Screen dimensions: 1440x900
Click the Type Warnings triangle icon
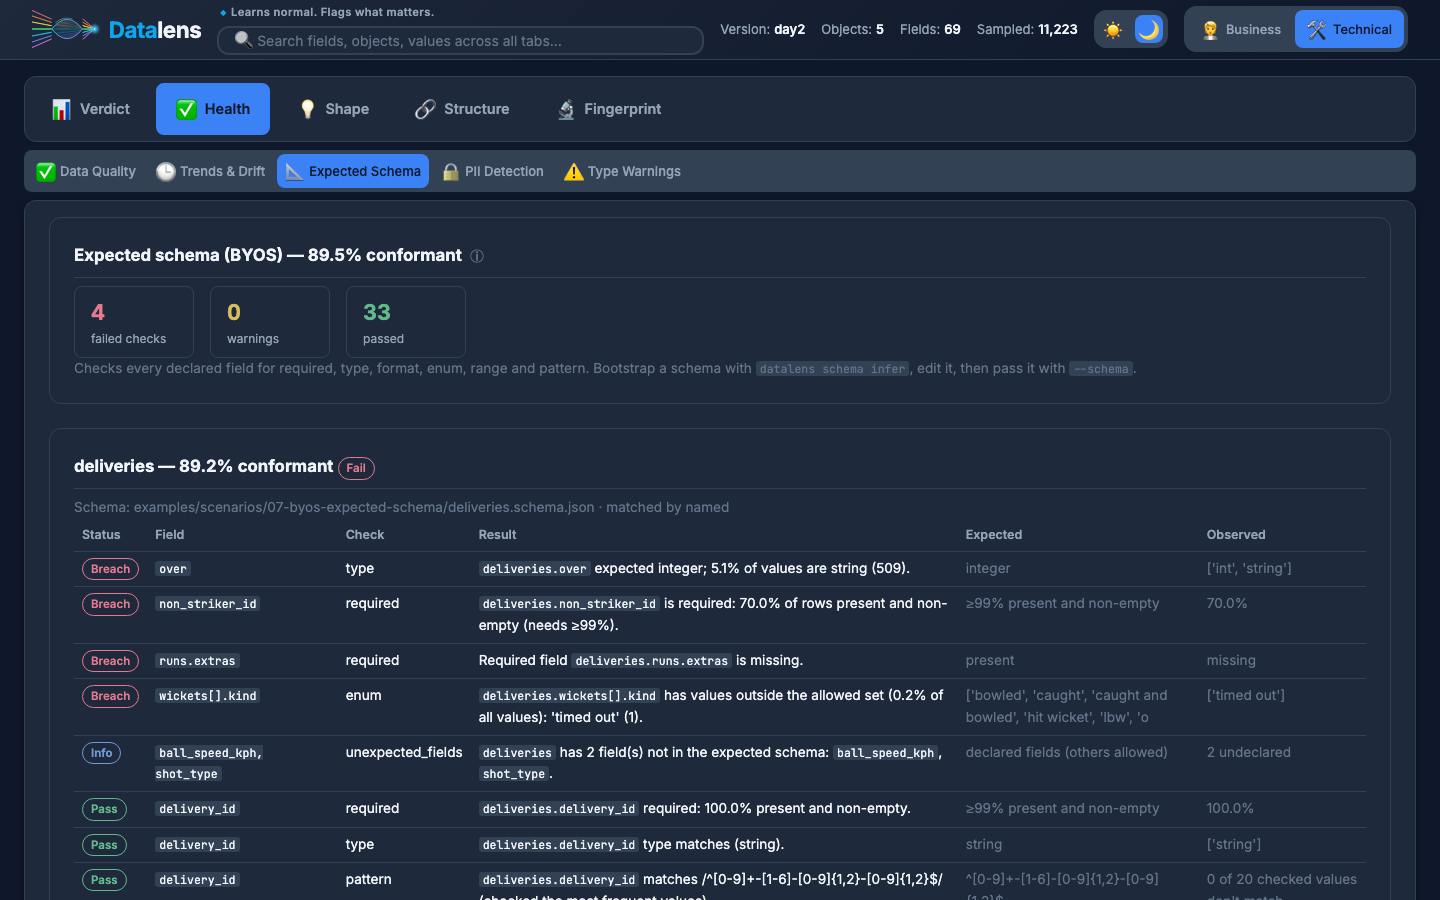(x=574, y=172)
